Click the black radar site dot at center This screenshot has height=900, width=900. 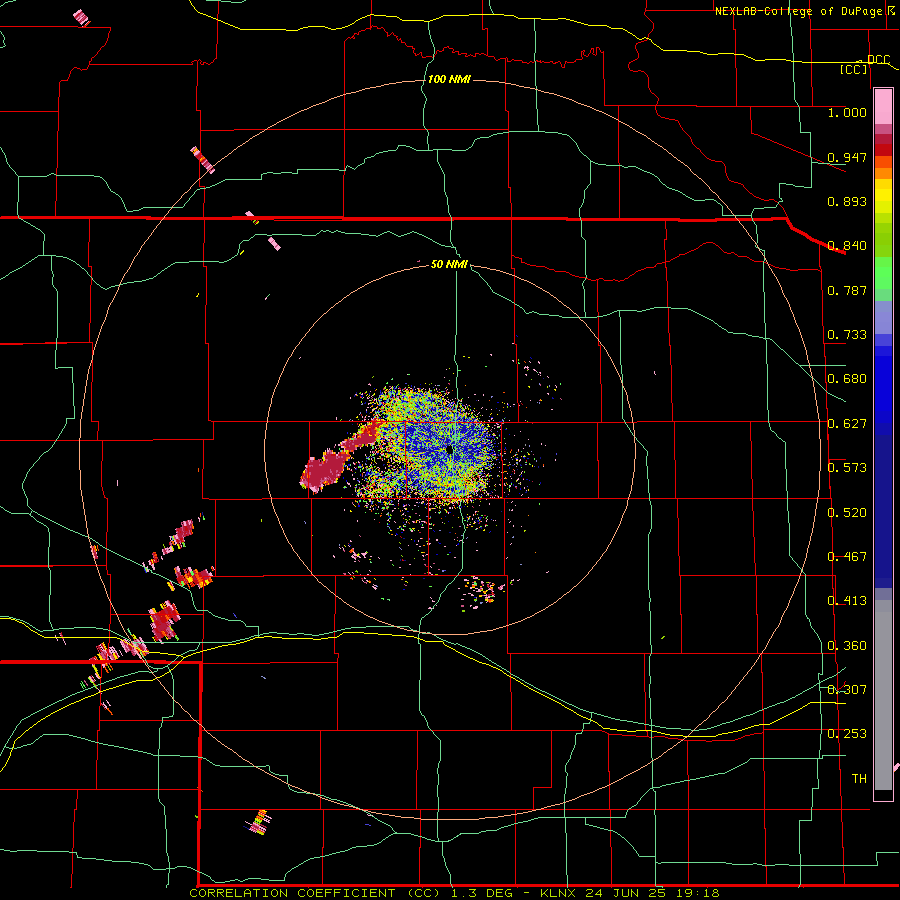(x=449, y=451)
